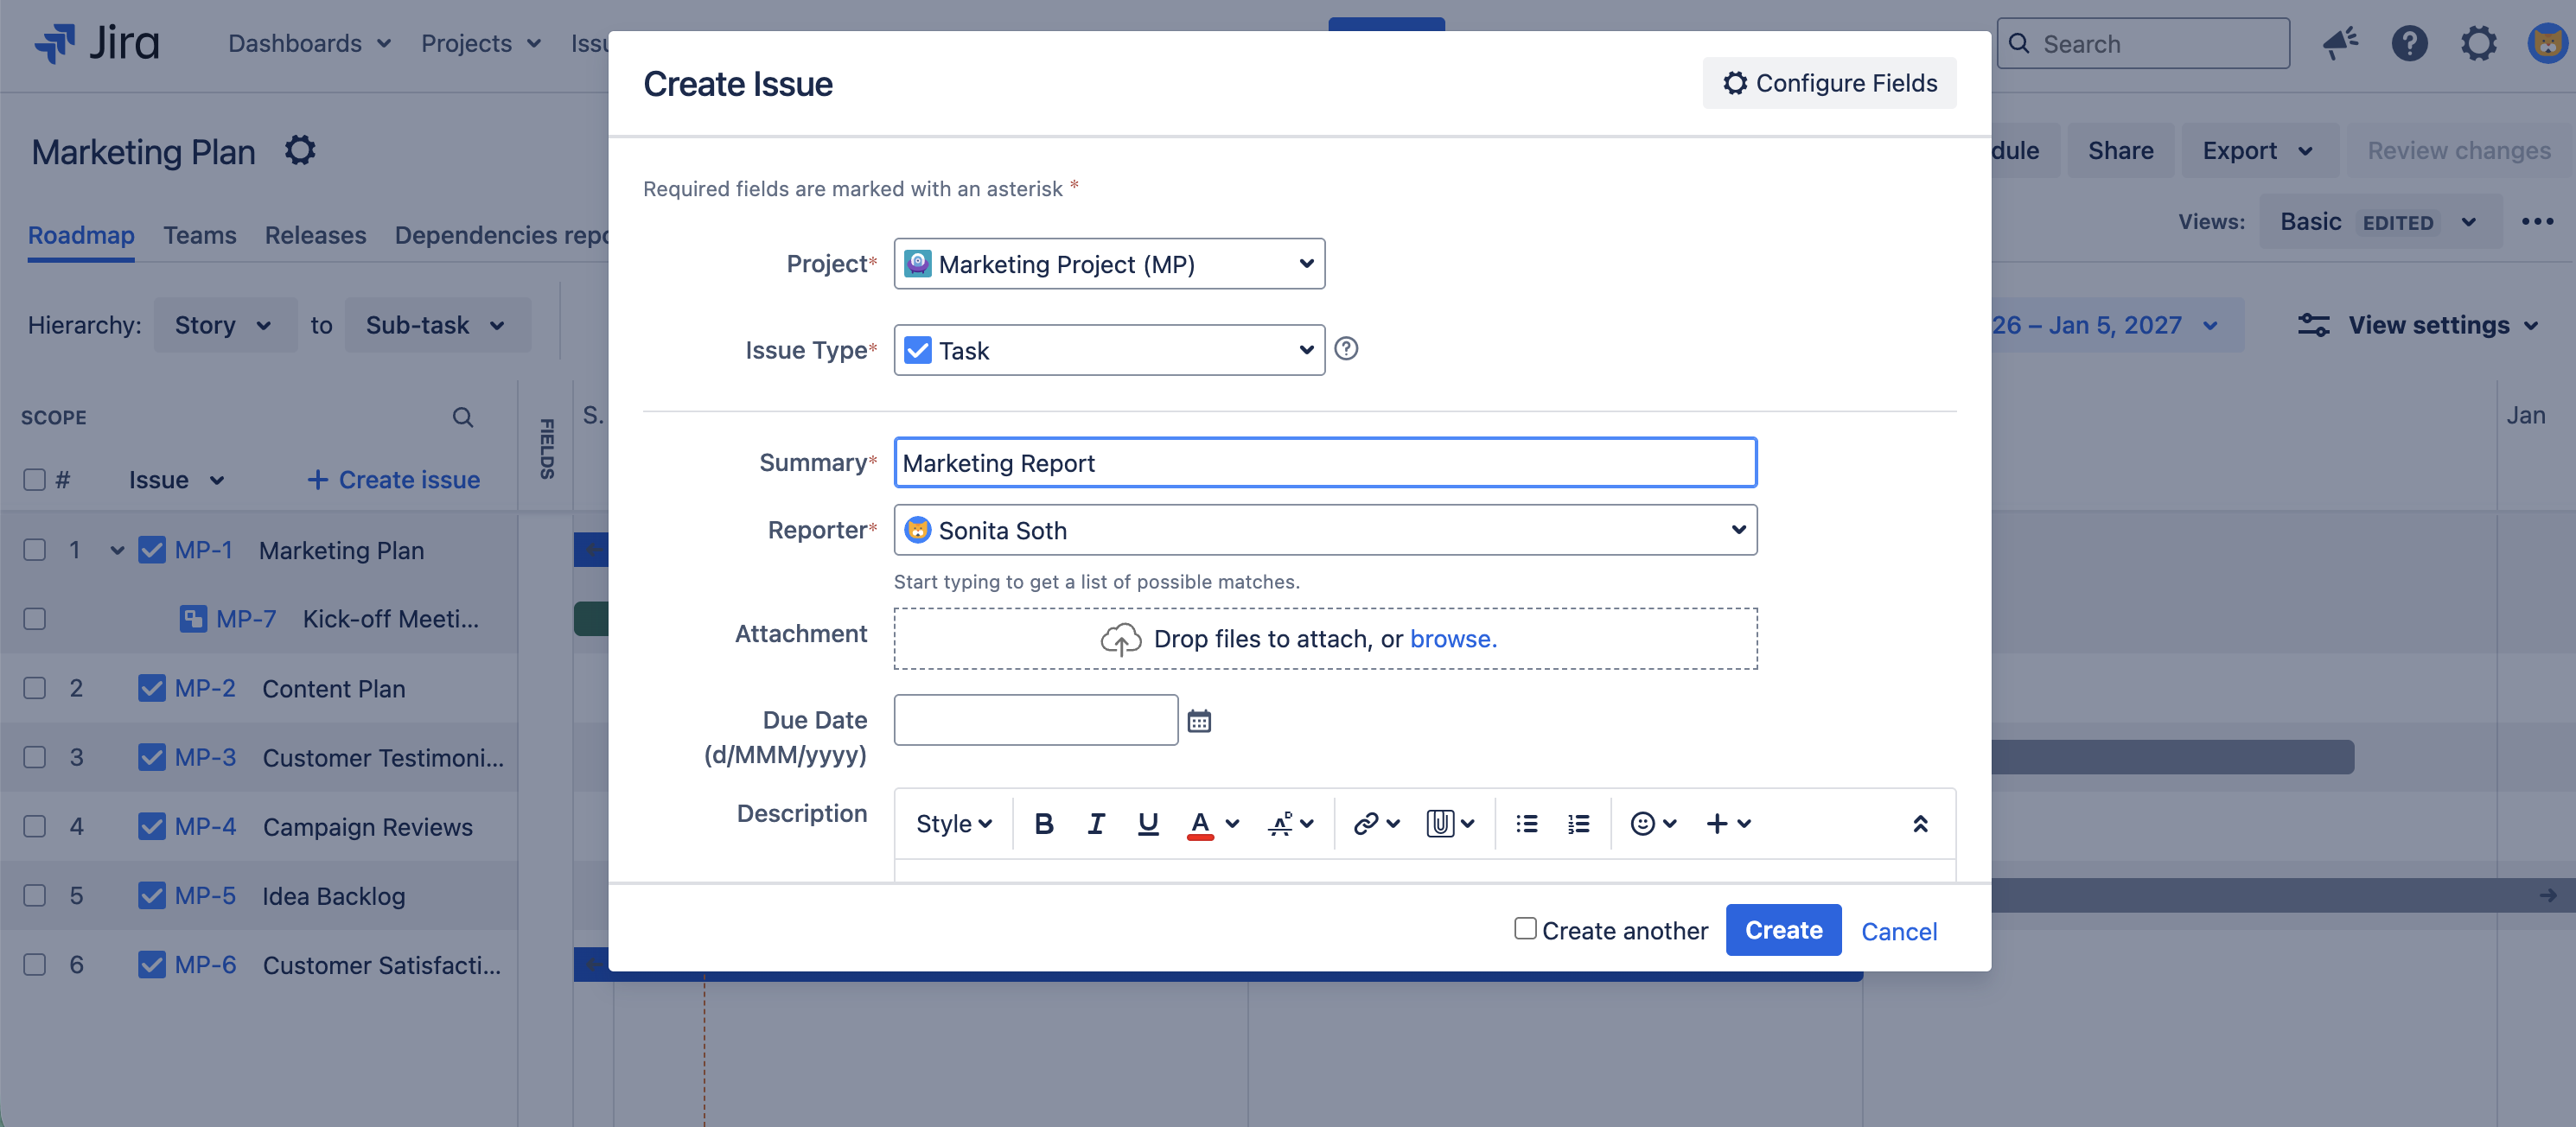
Task: Open the MP-4 issue link
Action: click(x=205, y=826)
